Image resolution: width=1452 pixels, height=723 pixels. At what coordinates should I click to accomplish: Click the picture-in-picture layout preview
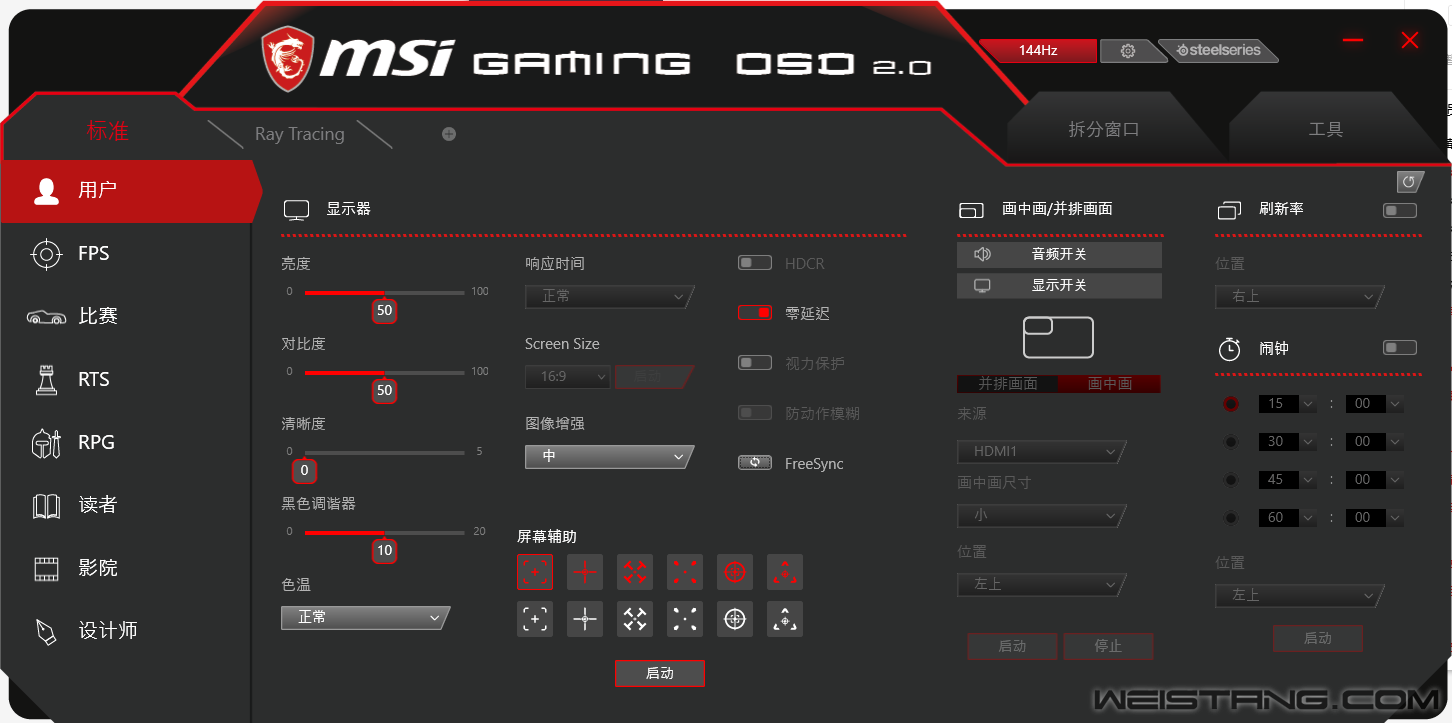pos(1058,337)
